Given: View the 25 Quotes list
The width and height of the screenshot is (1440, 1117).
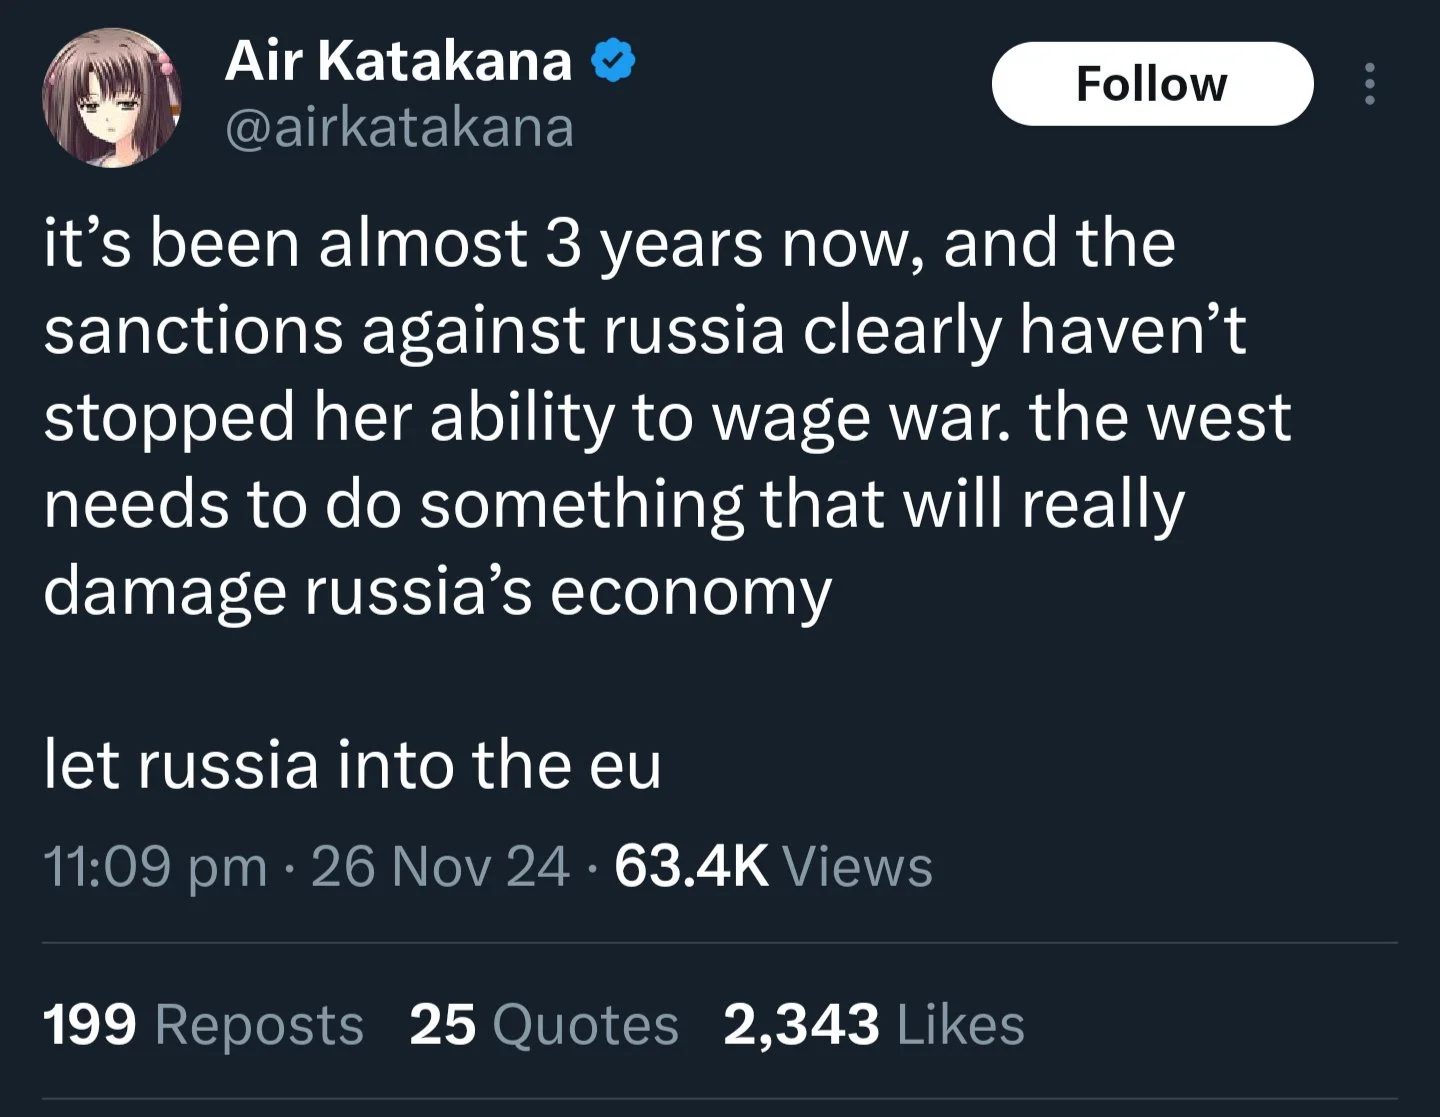Looking at the screenshot, I should [544, 1025].
